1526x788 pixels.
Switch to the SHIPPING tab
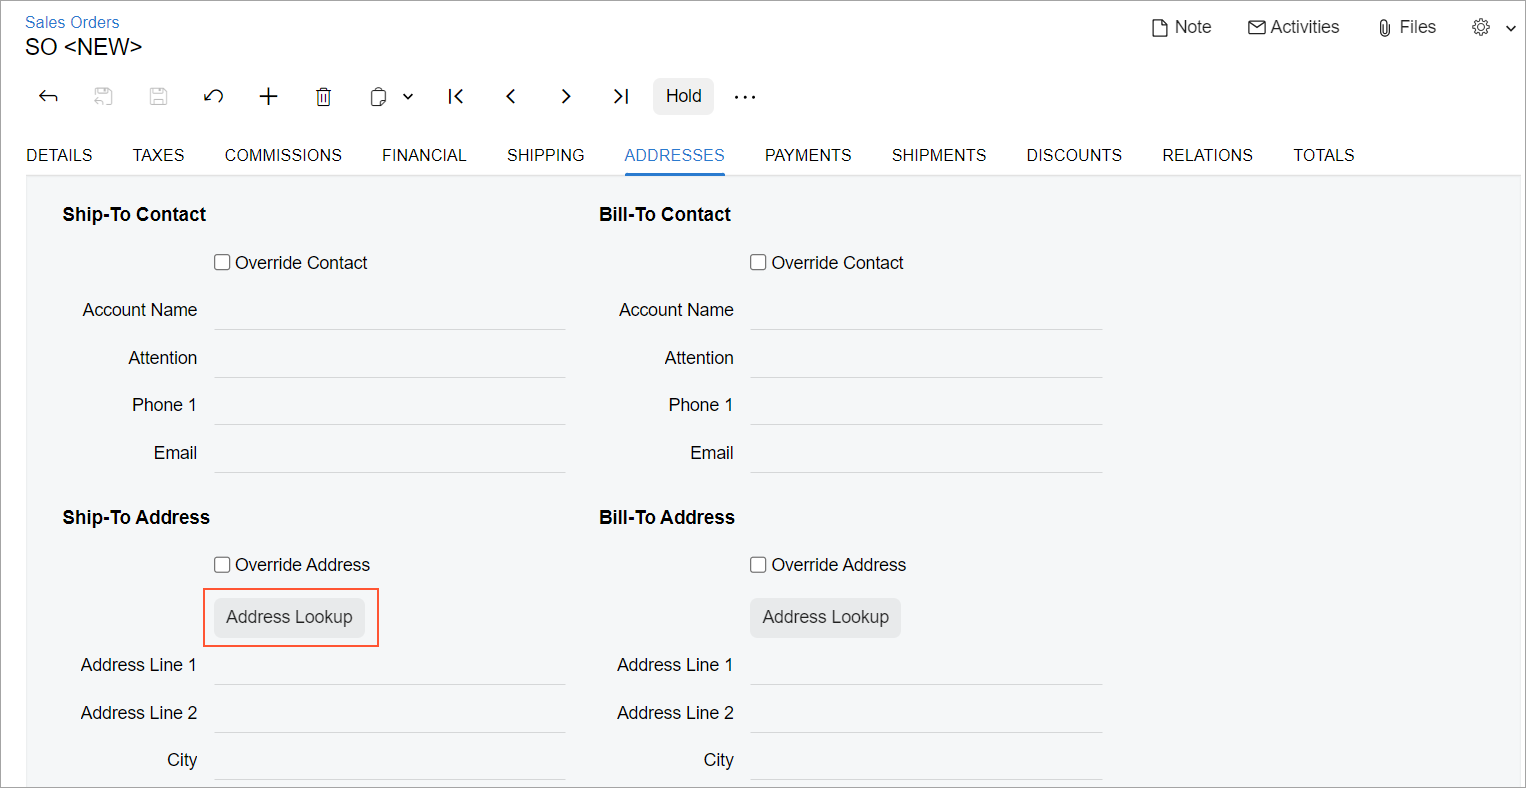pyautogui.click(x=545, y=155)
